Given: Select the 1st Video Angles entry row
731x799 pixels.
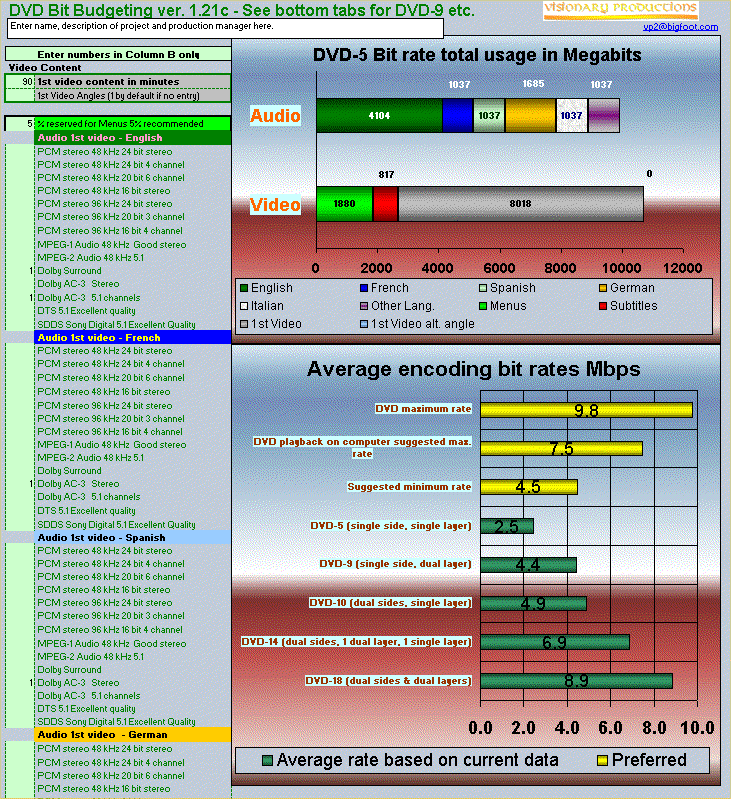Looking at the screenshot, I should (118, 95).
